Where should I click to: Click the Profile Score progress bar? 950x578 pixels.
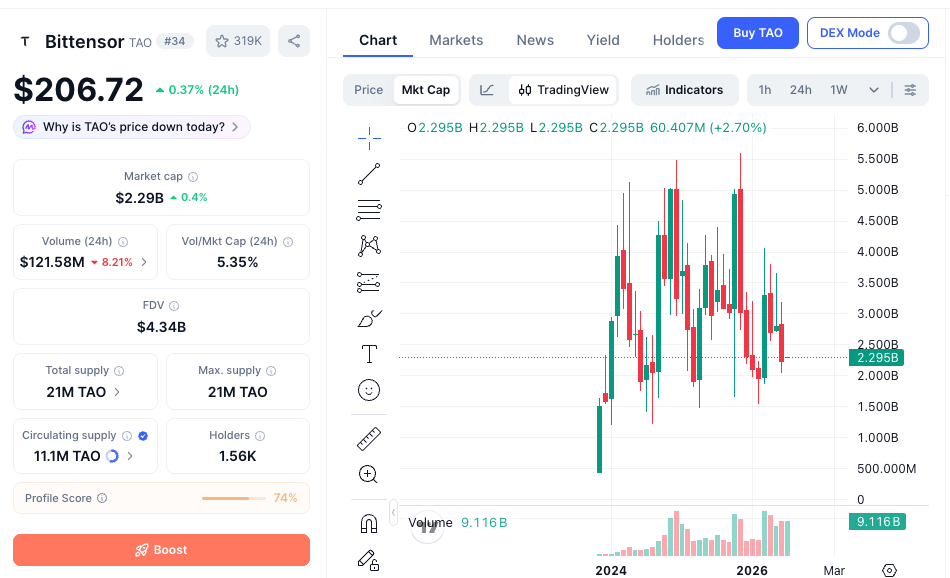pyautogui.click(x=234, y=498)
